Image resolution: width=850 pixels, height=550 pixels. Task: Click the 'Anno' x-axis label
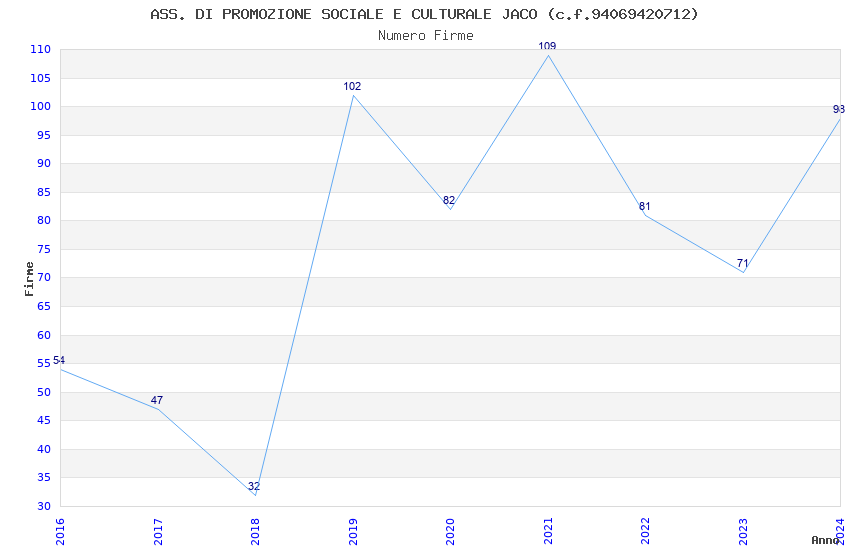[x=825, y=540]
